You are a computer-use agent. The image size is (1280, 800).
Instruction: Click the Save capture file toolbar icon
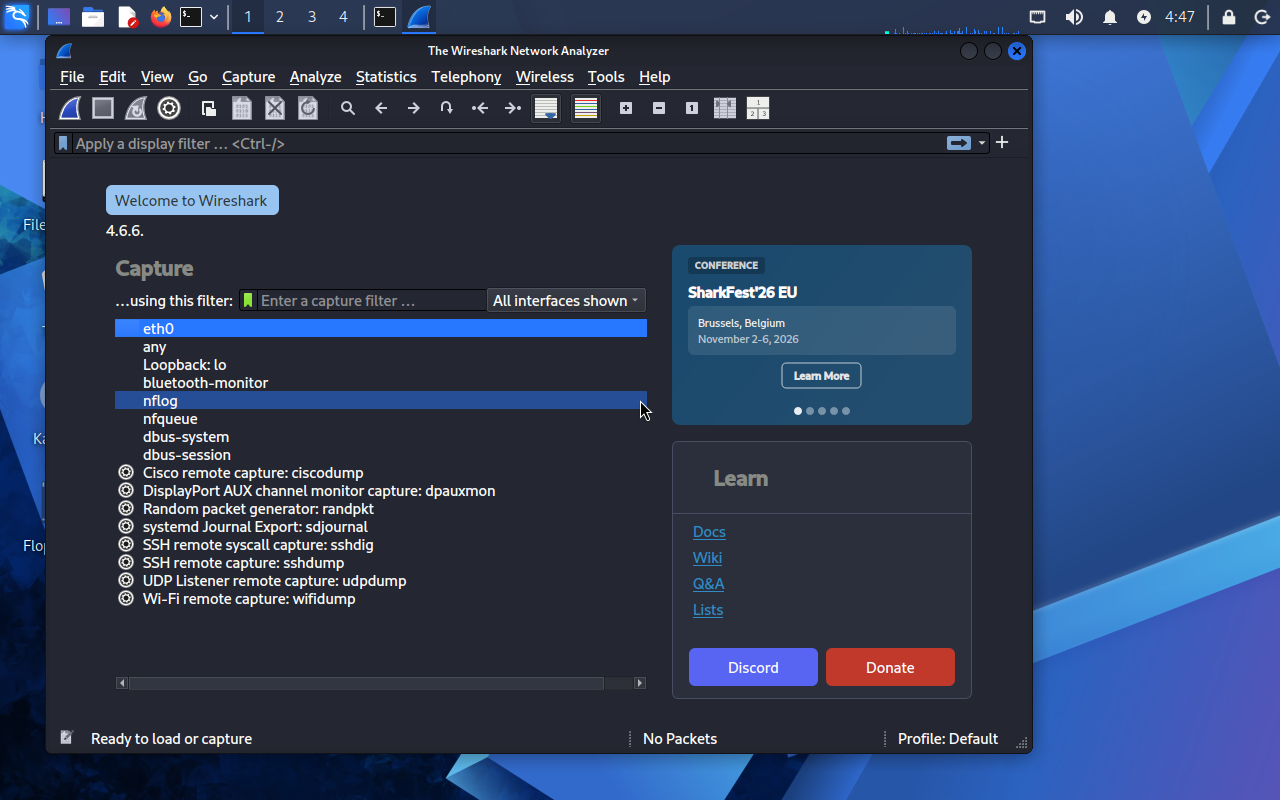click(242, 108)
